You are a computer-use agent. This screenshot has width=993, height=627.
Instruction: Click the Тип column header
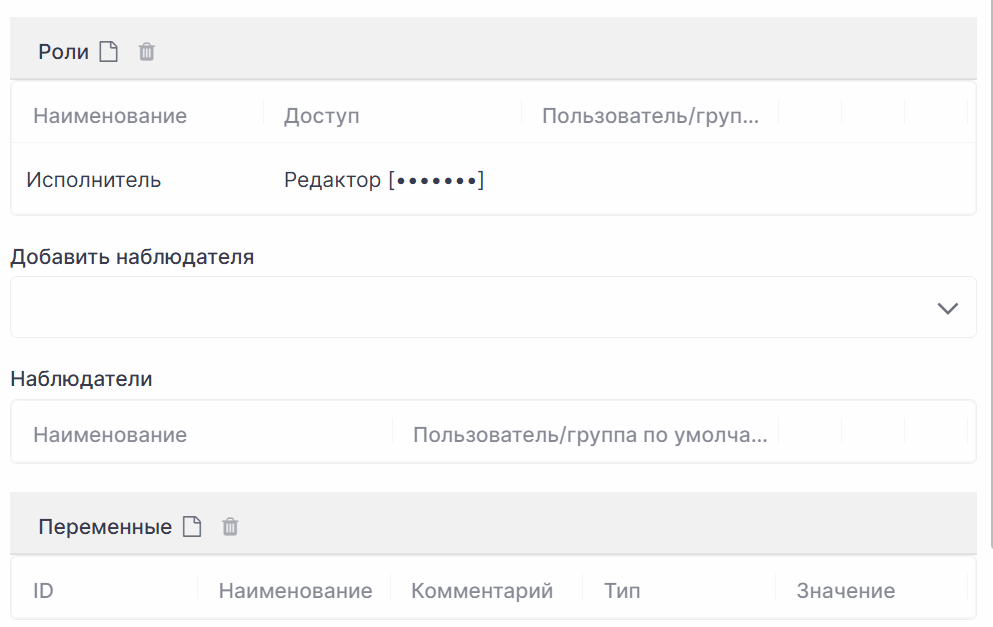coord(622,591)
